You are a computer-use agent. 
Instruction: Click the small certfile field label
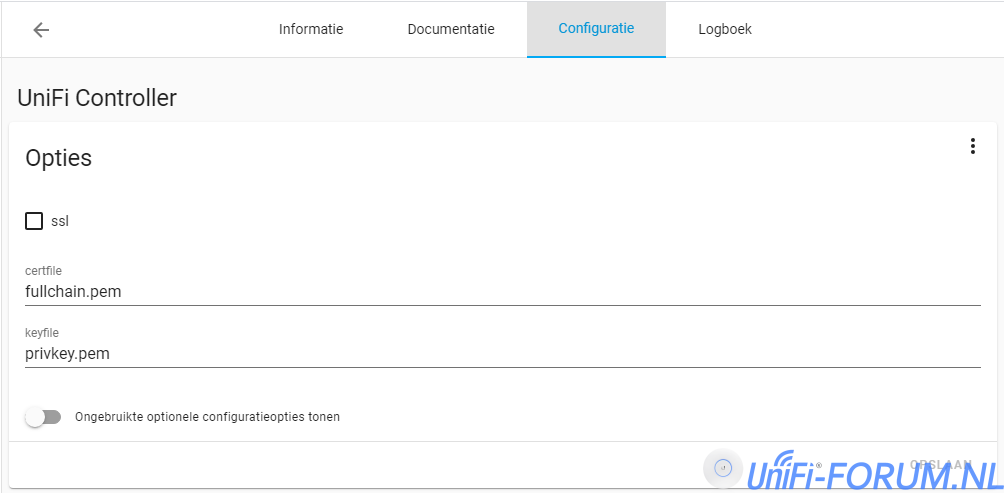pos(43,271)
